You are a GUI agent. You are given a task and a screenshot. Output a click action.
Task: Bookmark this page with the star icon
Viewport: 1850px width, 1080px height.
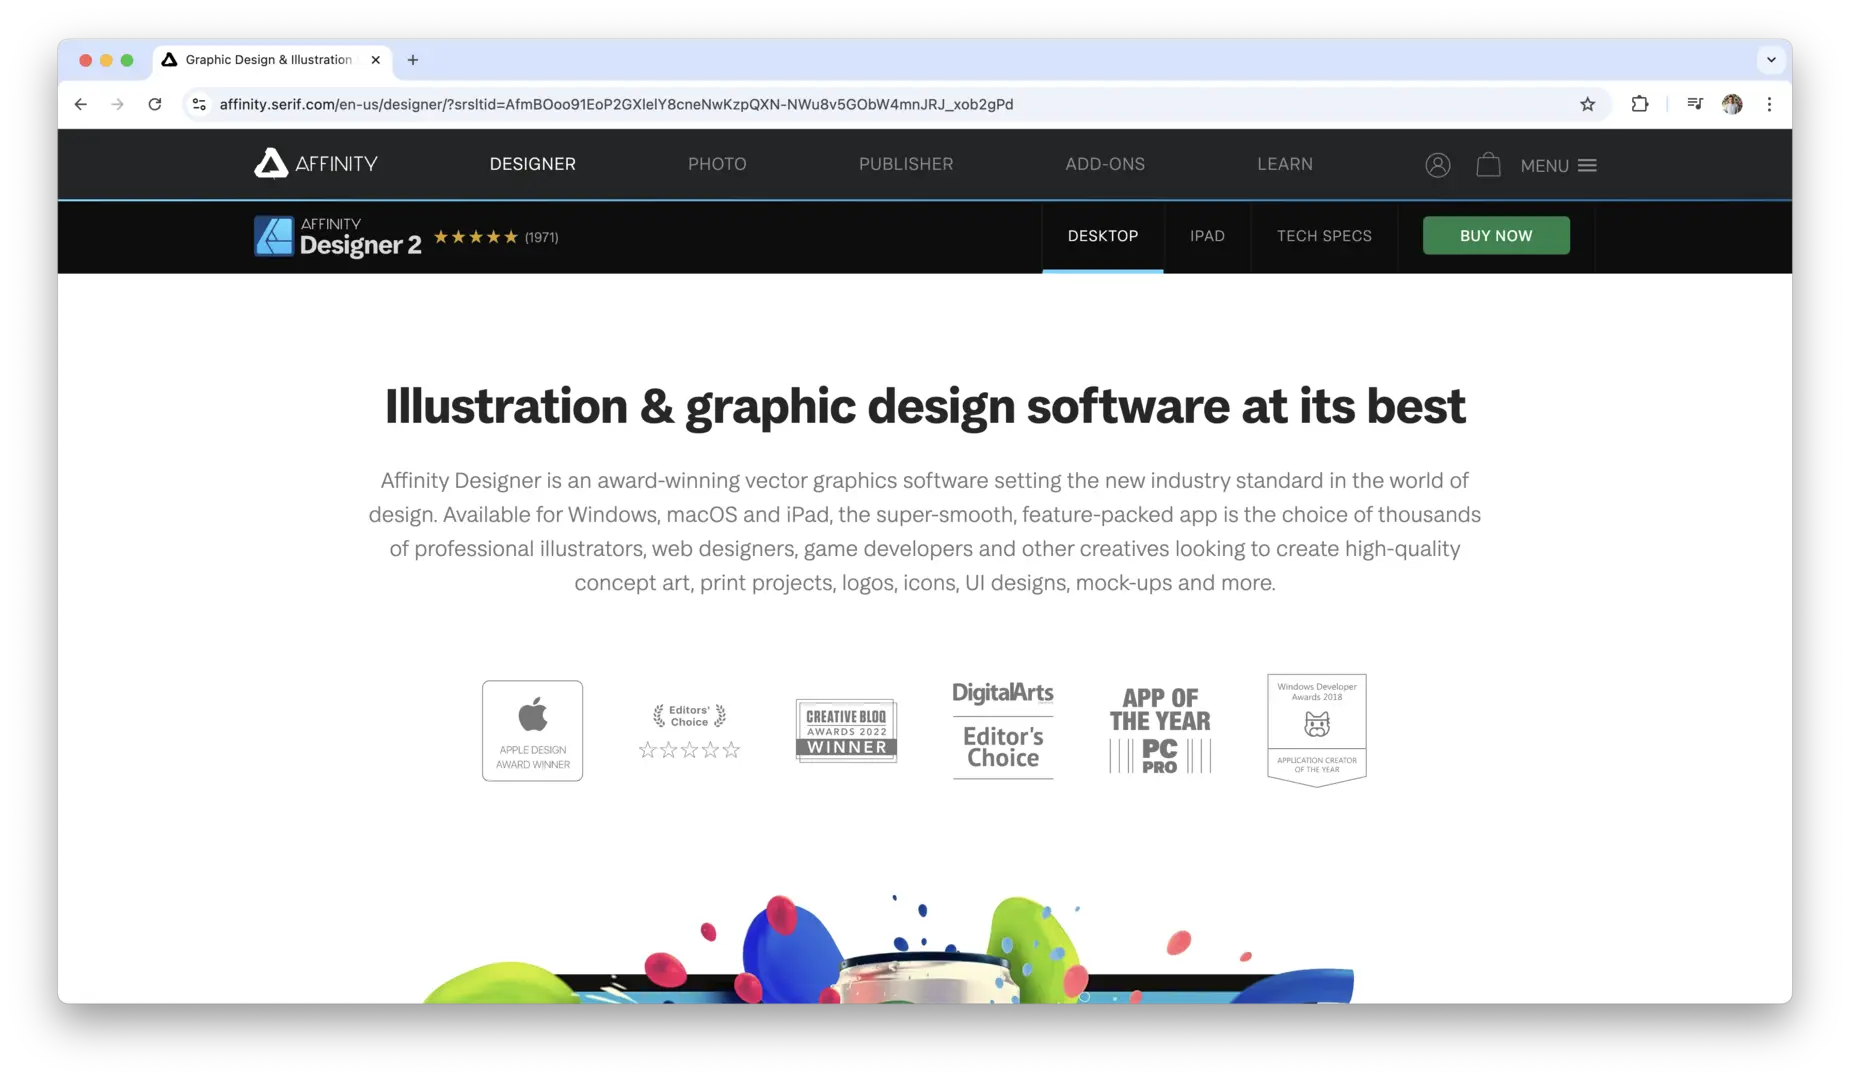click(1587, 104)
